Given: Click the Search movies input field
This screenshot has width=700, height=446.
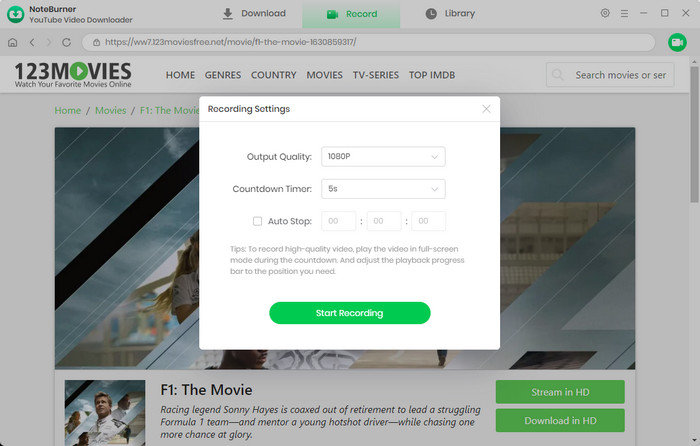Looking at the screenshot, I should click(610, 75).
